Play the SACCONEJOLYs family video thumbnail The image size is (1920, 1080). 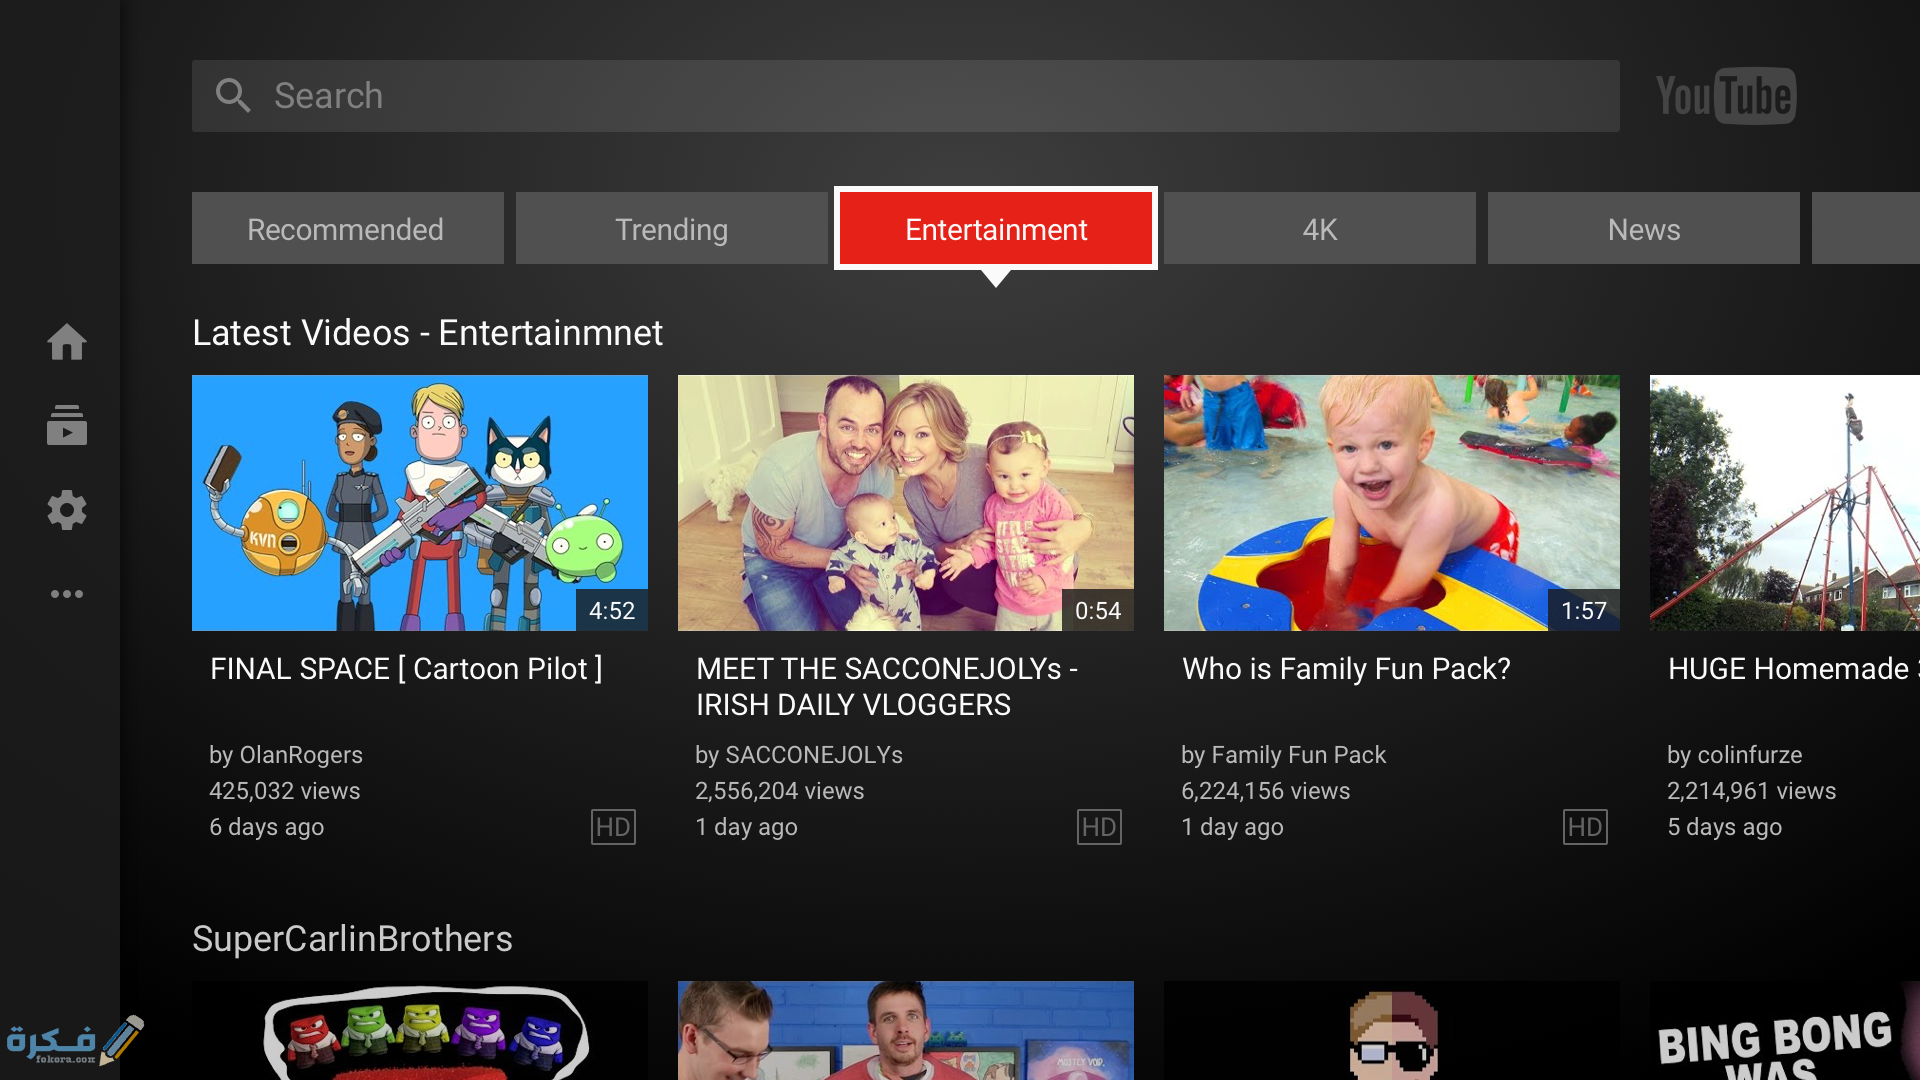(905, 502)
